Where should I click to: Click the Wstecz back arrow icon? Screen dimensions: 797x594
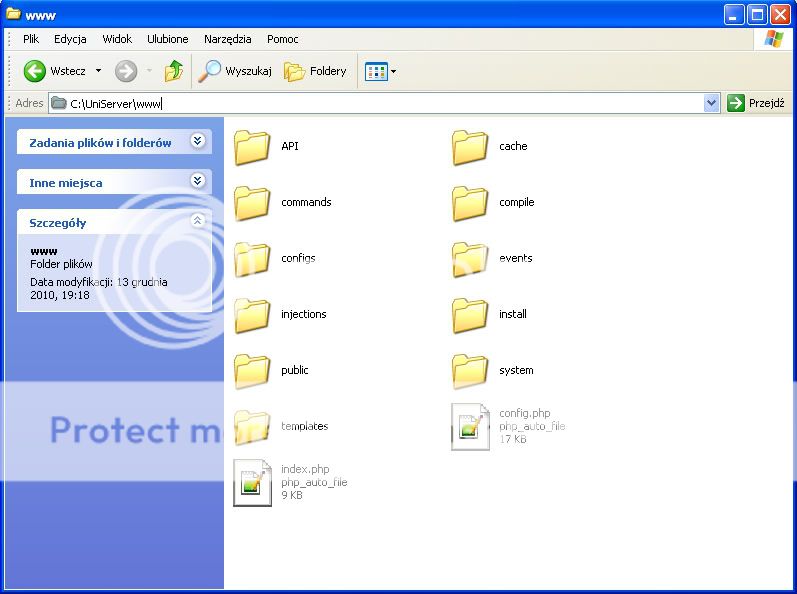point(35,71)
